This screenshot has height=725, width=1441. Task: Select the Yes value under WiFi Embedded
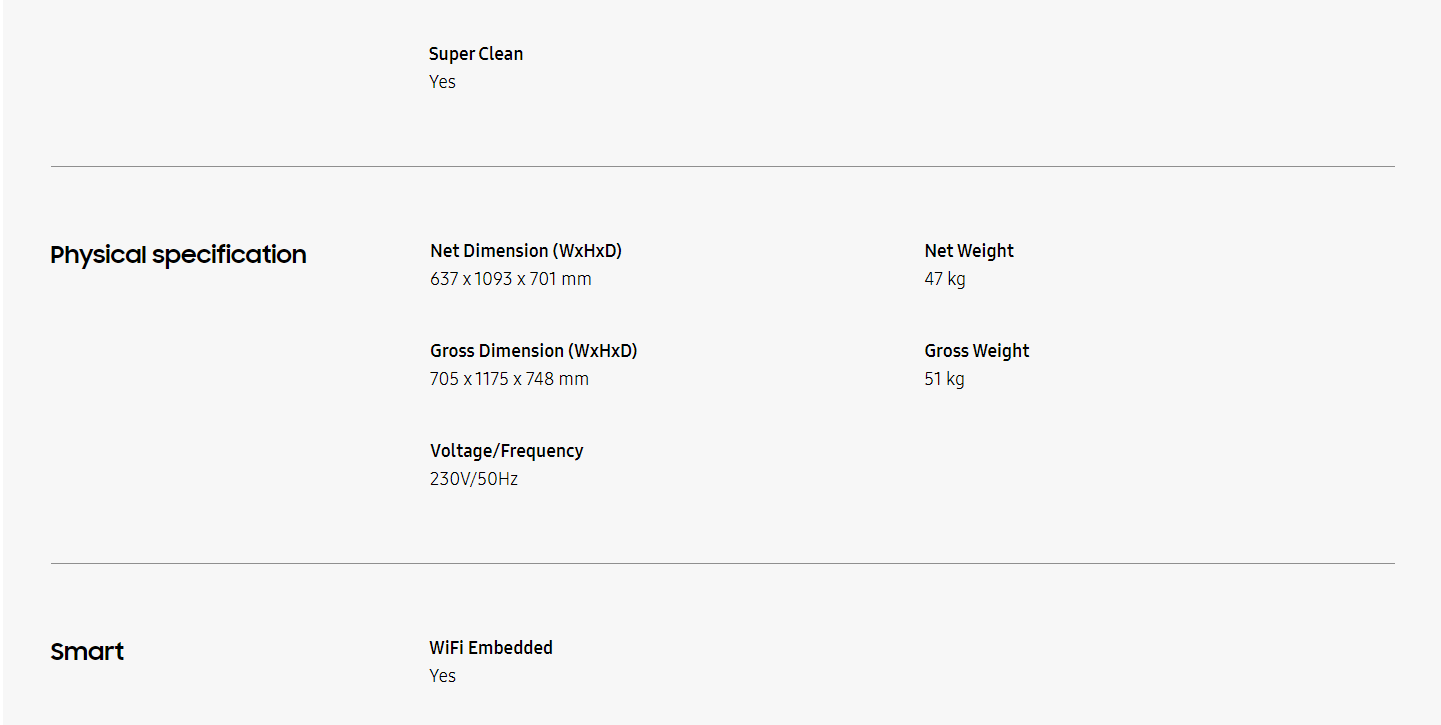(x=442, y=676)
